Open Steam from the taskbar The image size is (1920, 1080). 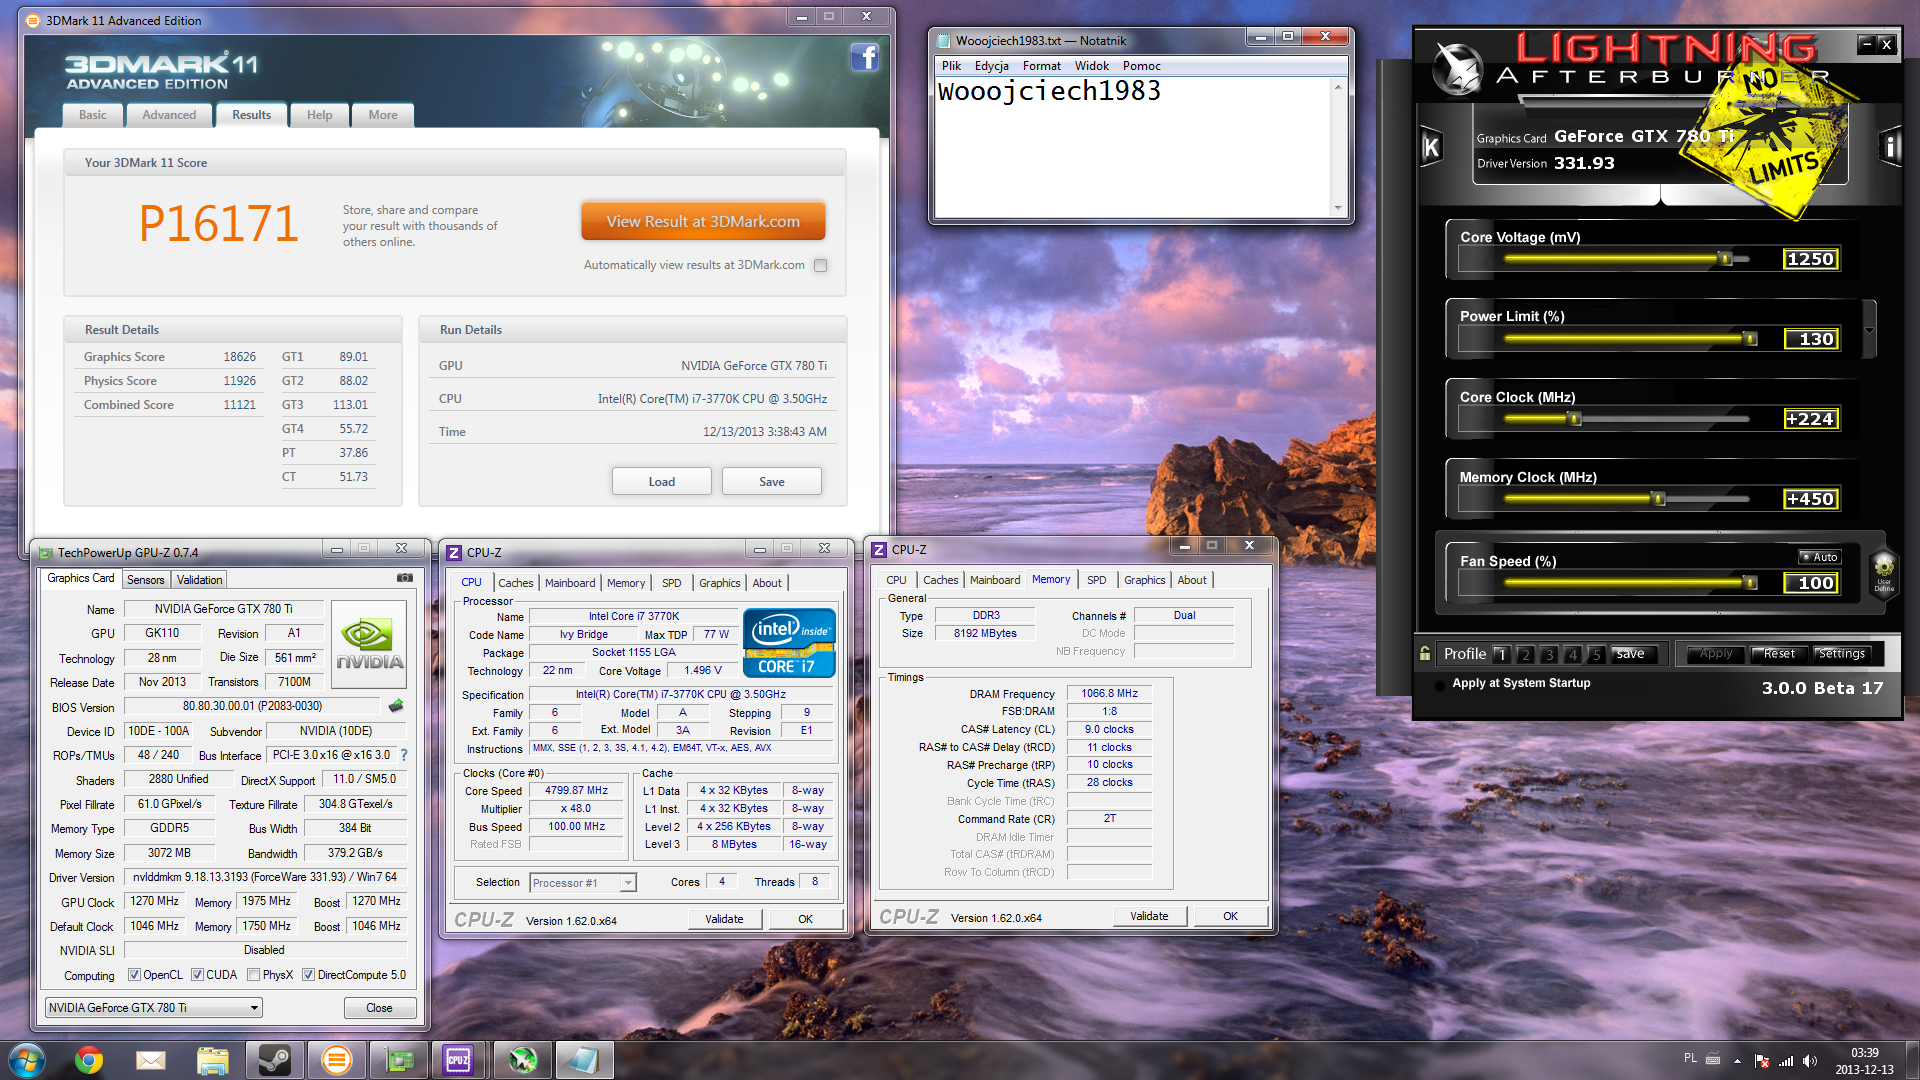point(274,1060)
